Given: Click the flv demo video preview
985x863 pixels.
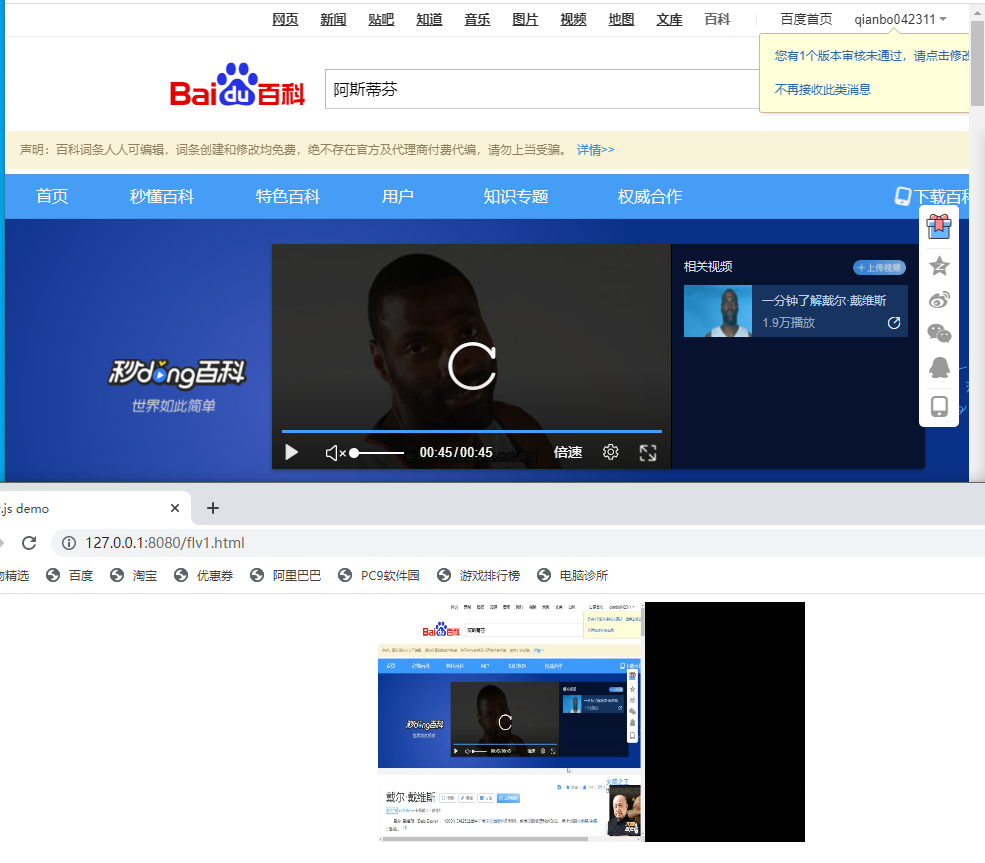Looking at the screenshot, I should point(591,722).
